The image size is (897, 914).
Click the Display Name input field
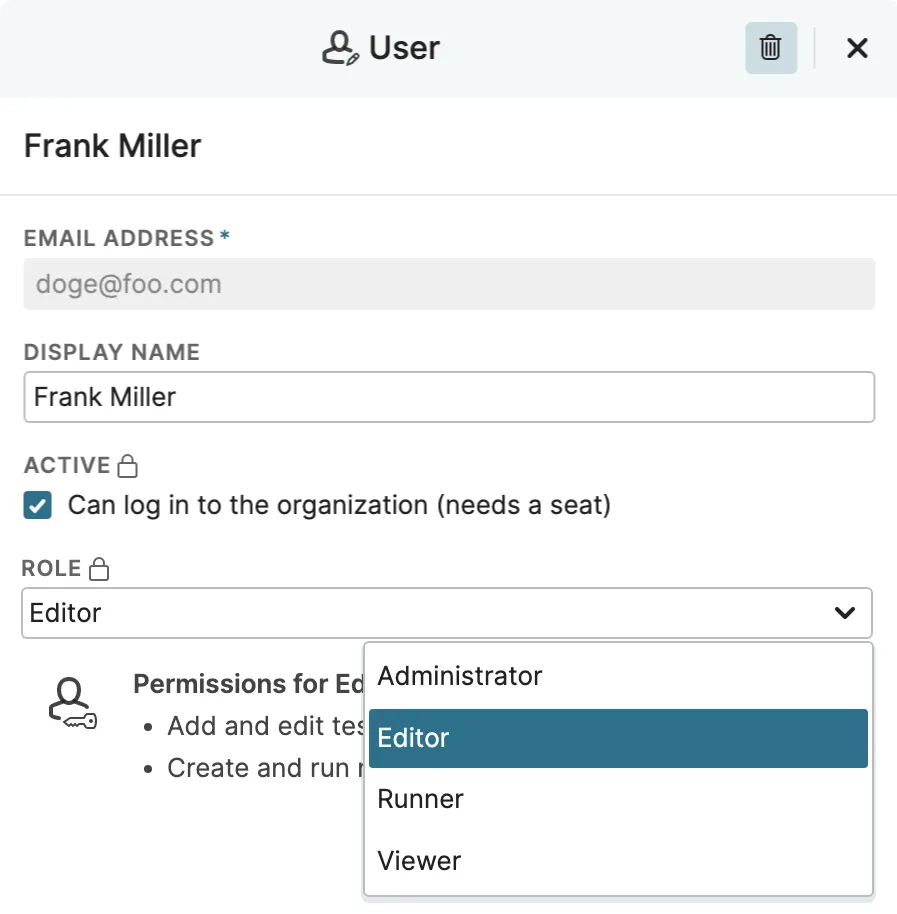pos(449,397)
